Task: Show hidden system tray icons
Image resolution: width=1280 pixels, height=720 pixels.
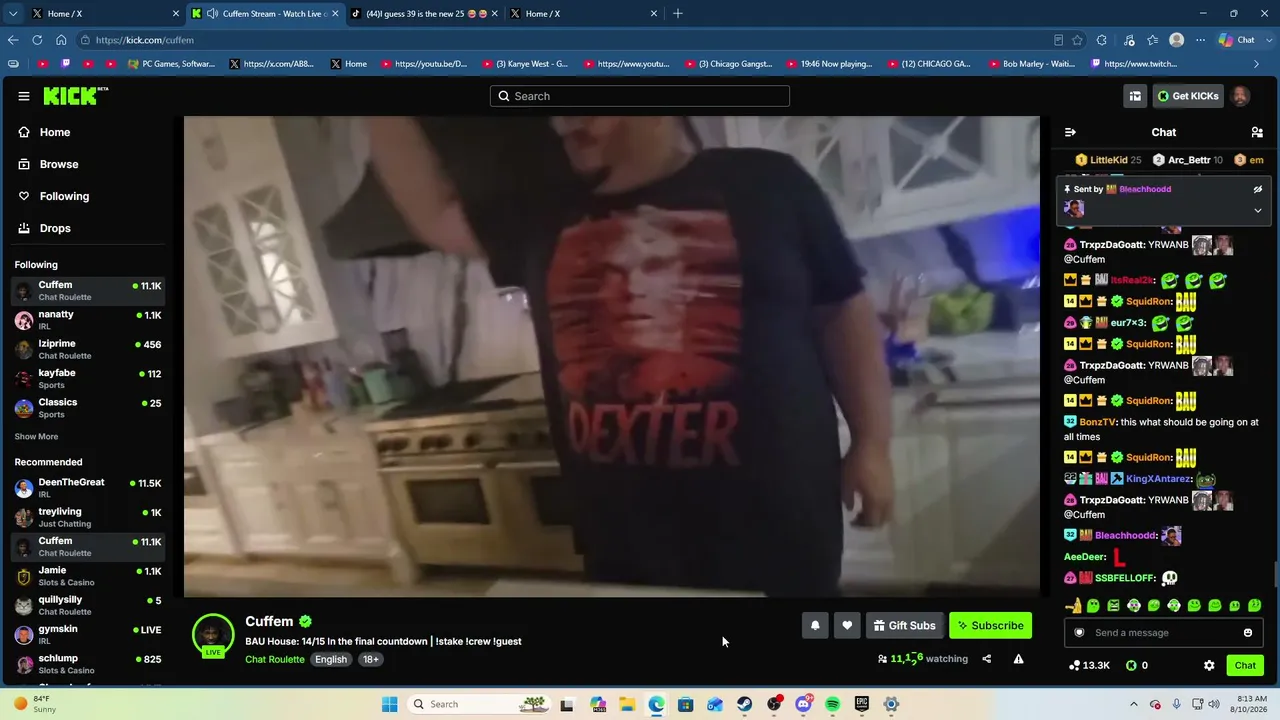Action: pos(1134,704)
